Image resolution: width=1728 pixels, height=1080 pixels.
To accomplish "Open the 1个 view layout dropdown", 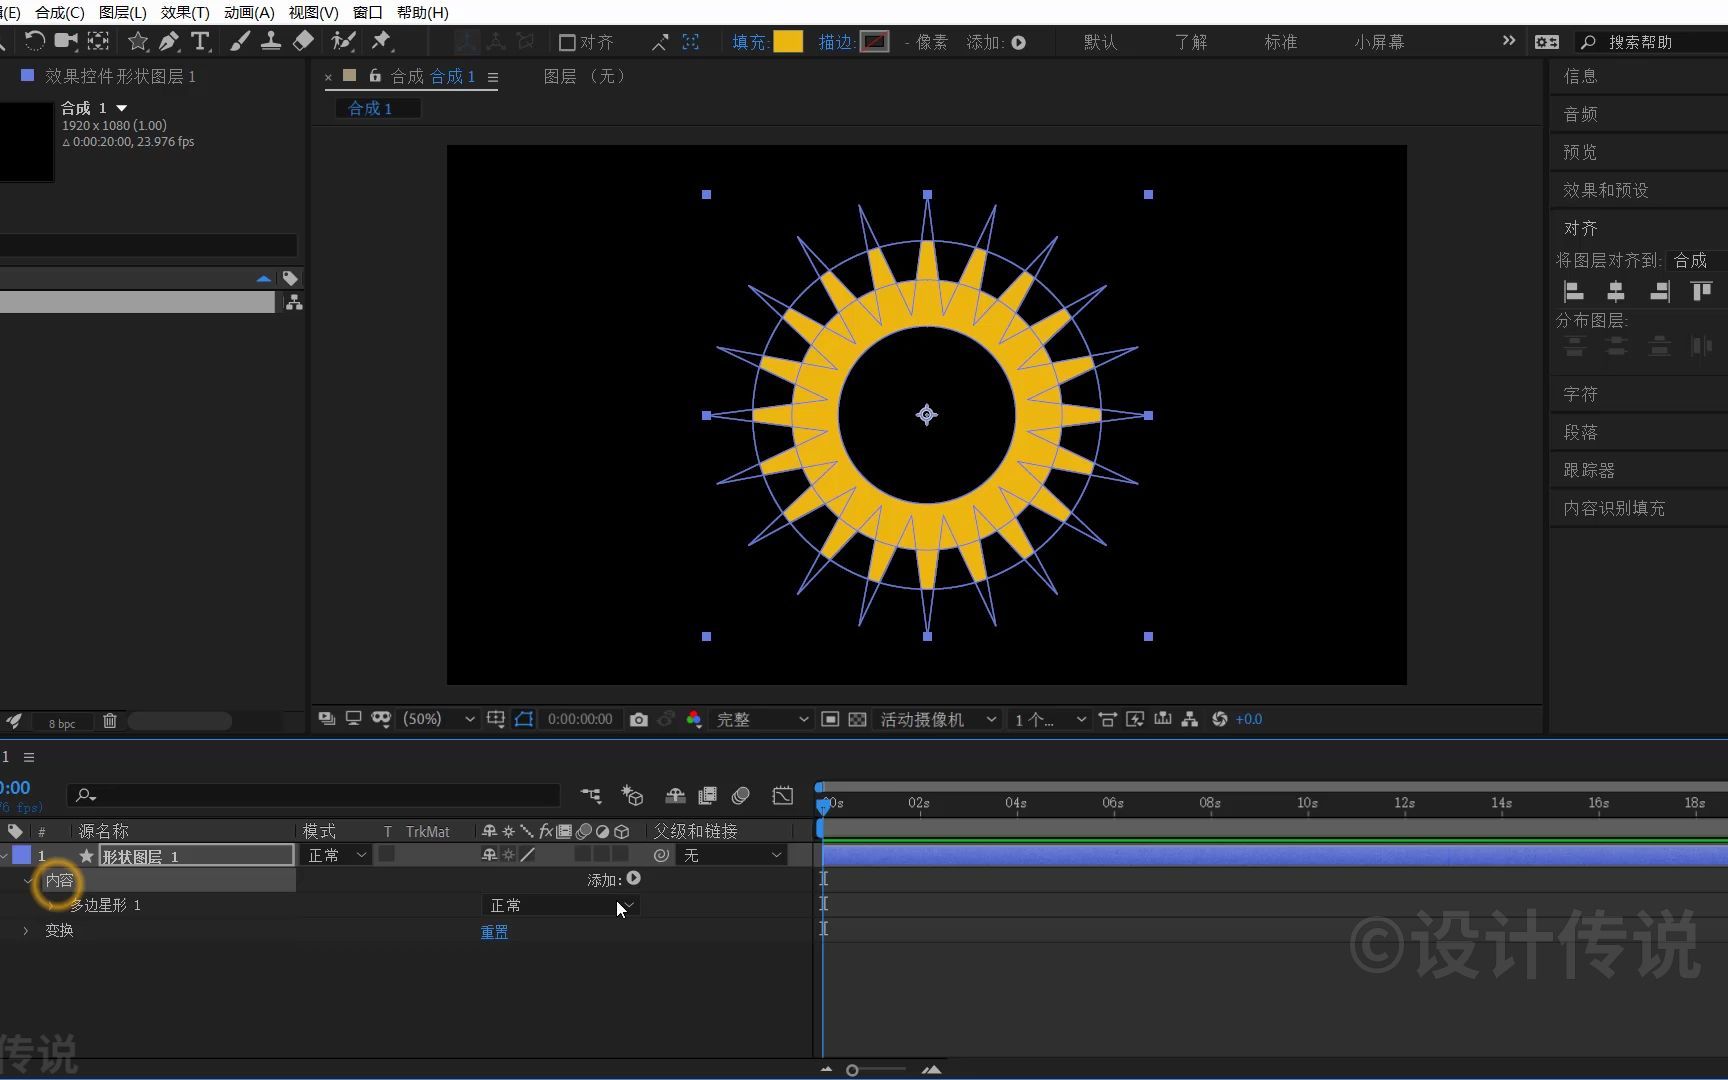I will point(1049,719).
